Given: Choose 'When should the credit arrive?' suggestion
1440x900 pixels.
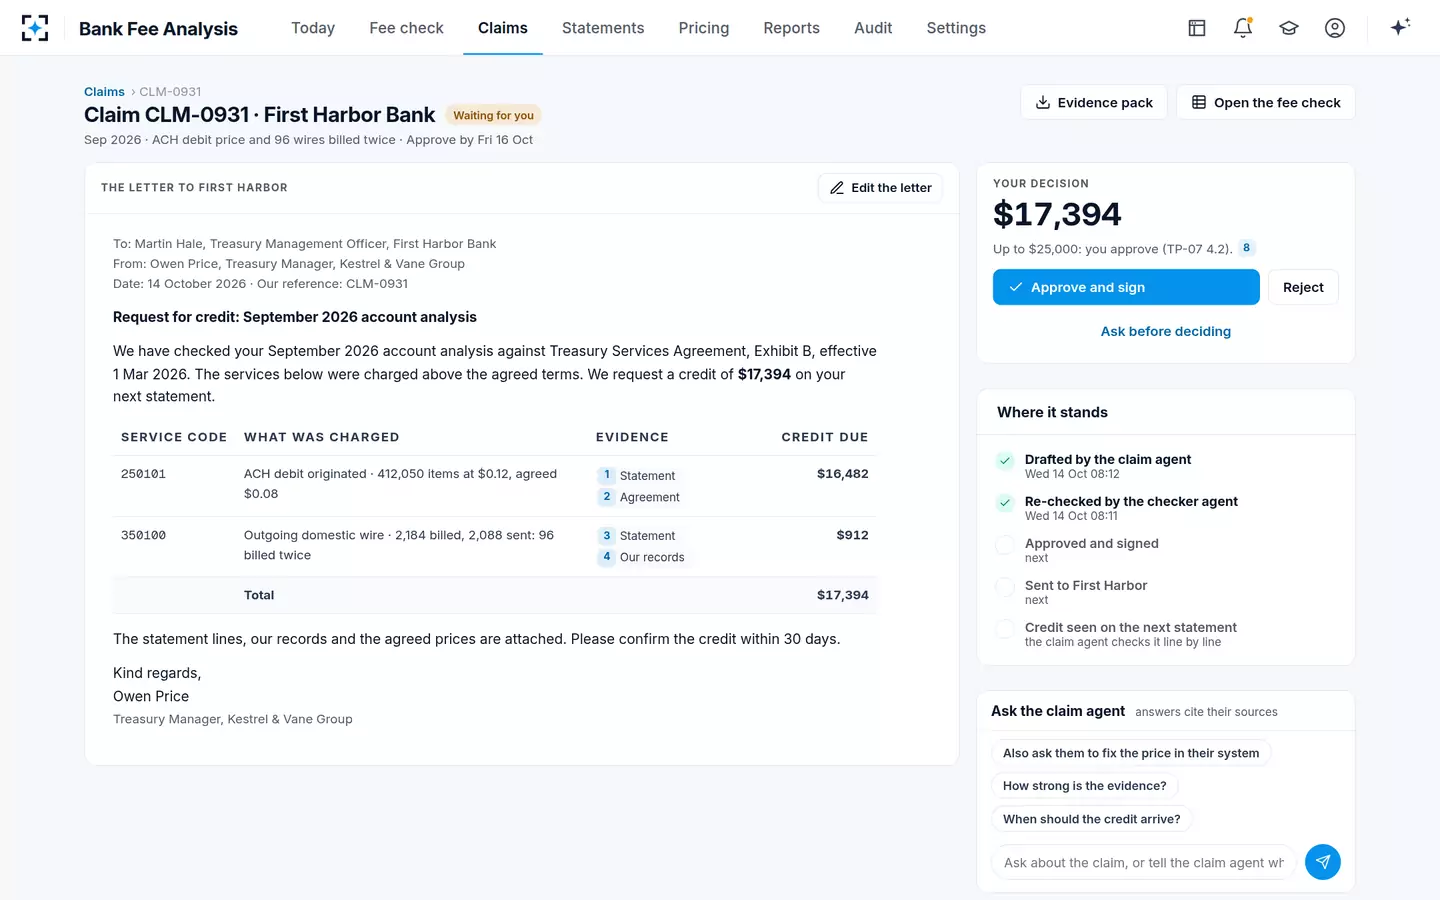Looking at the screenshot, I should (x=1092, y=819).
